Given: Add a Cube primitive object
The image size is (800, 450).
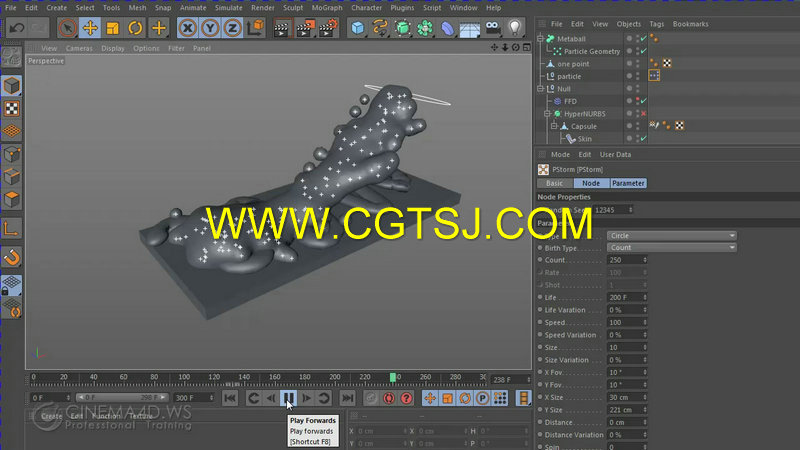Looking at the screenshot, I should coord(358,28).
